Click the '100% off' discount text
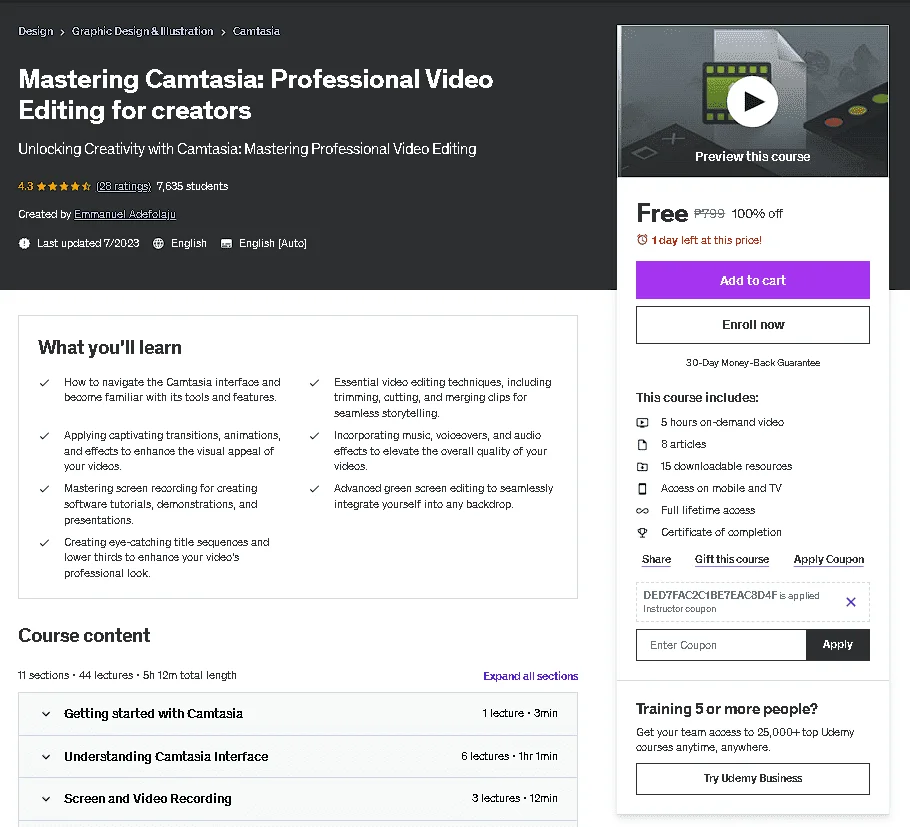910x827 pixels. [x=757, y=214]
